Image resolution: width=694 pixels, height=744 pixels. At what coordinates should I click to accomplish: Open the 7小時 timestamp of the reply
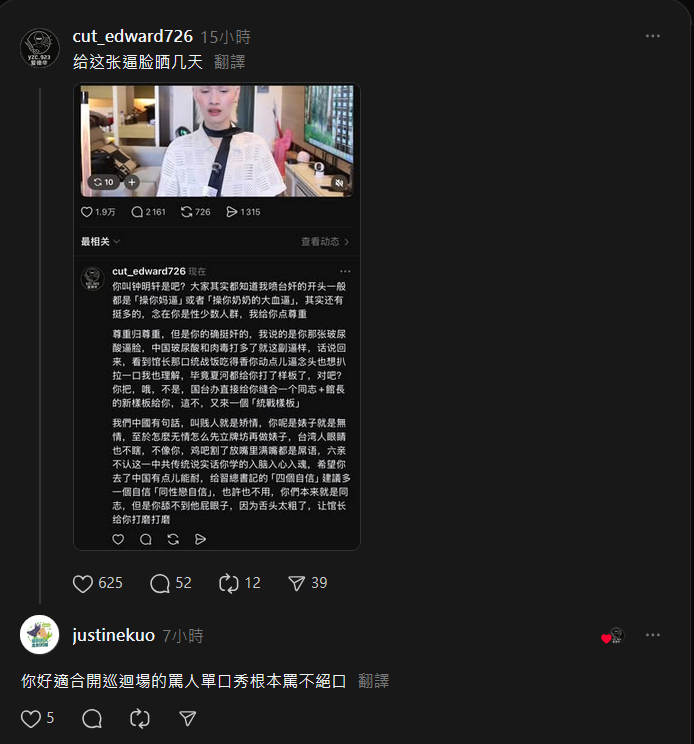point(183,636)
